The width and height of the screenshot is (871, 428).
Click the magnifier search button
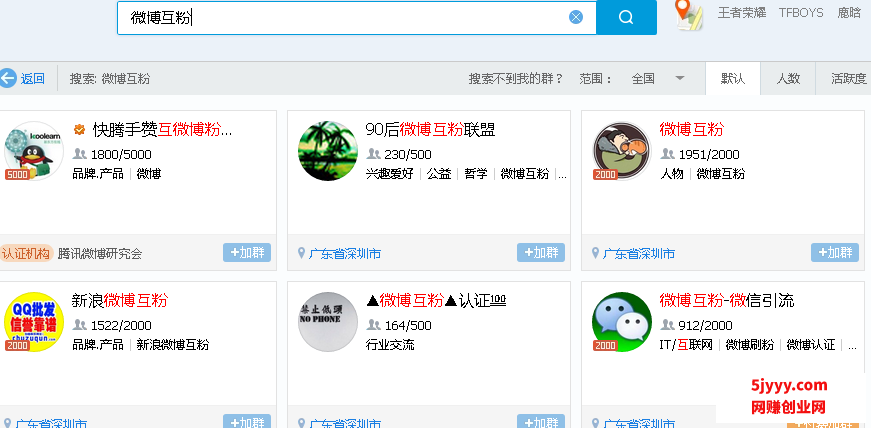pos(626,17)
